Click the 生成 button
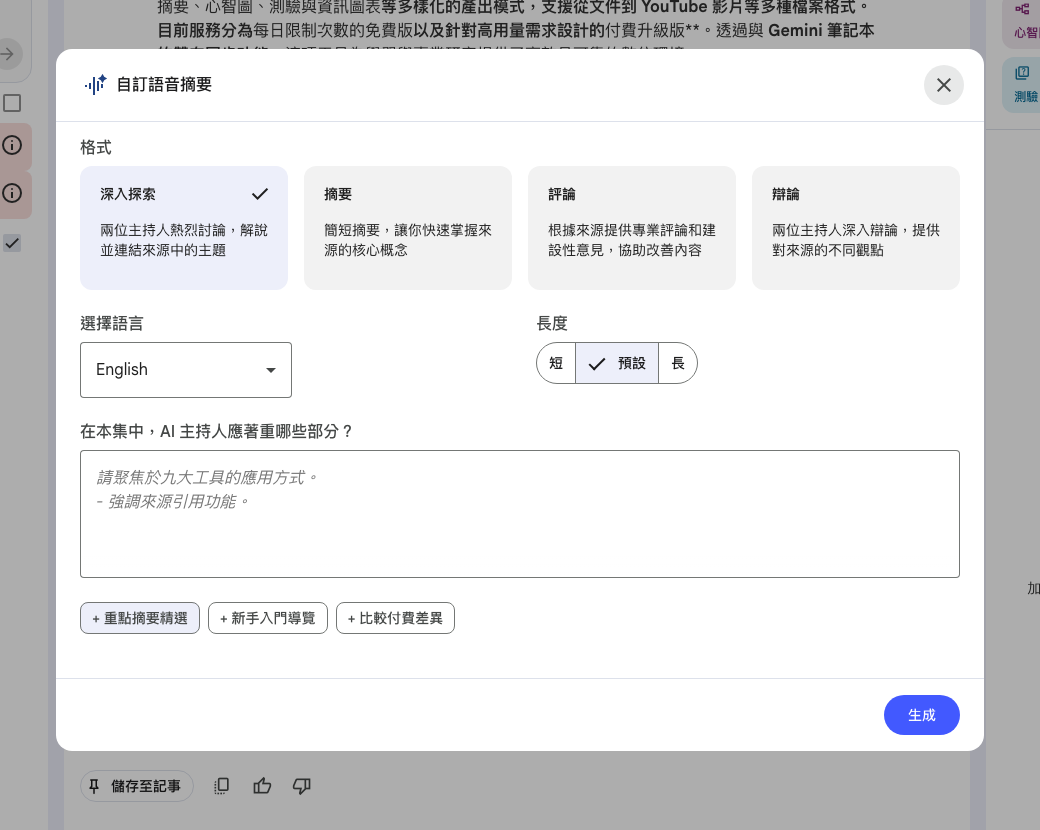This screenshot has height=830, width=1040. pyautogui.click(x=921, y=715)
